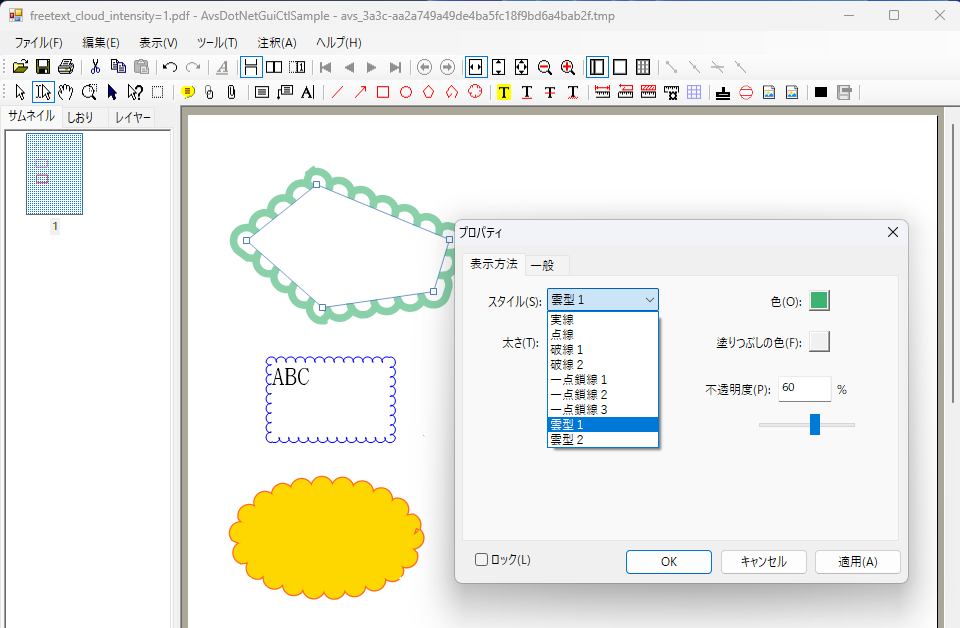This screenshot has width=960, height=628.
Task: Switch to the しおり panel tab
Action: [x=80, y=117]
